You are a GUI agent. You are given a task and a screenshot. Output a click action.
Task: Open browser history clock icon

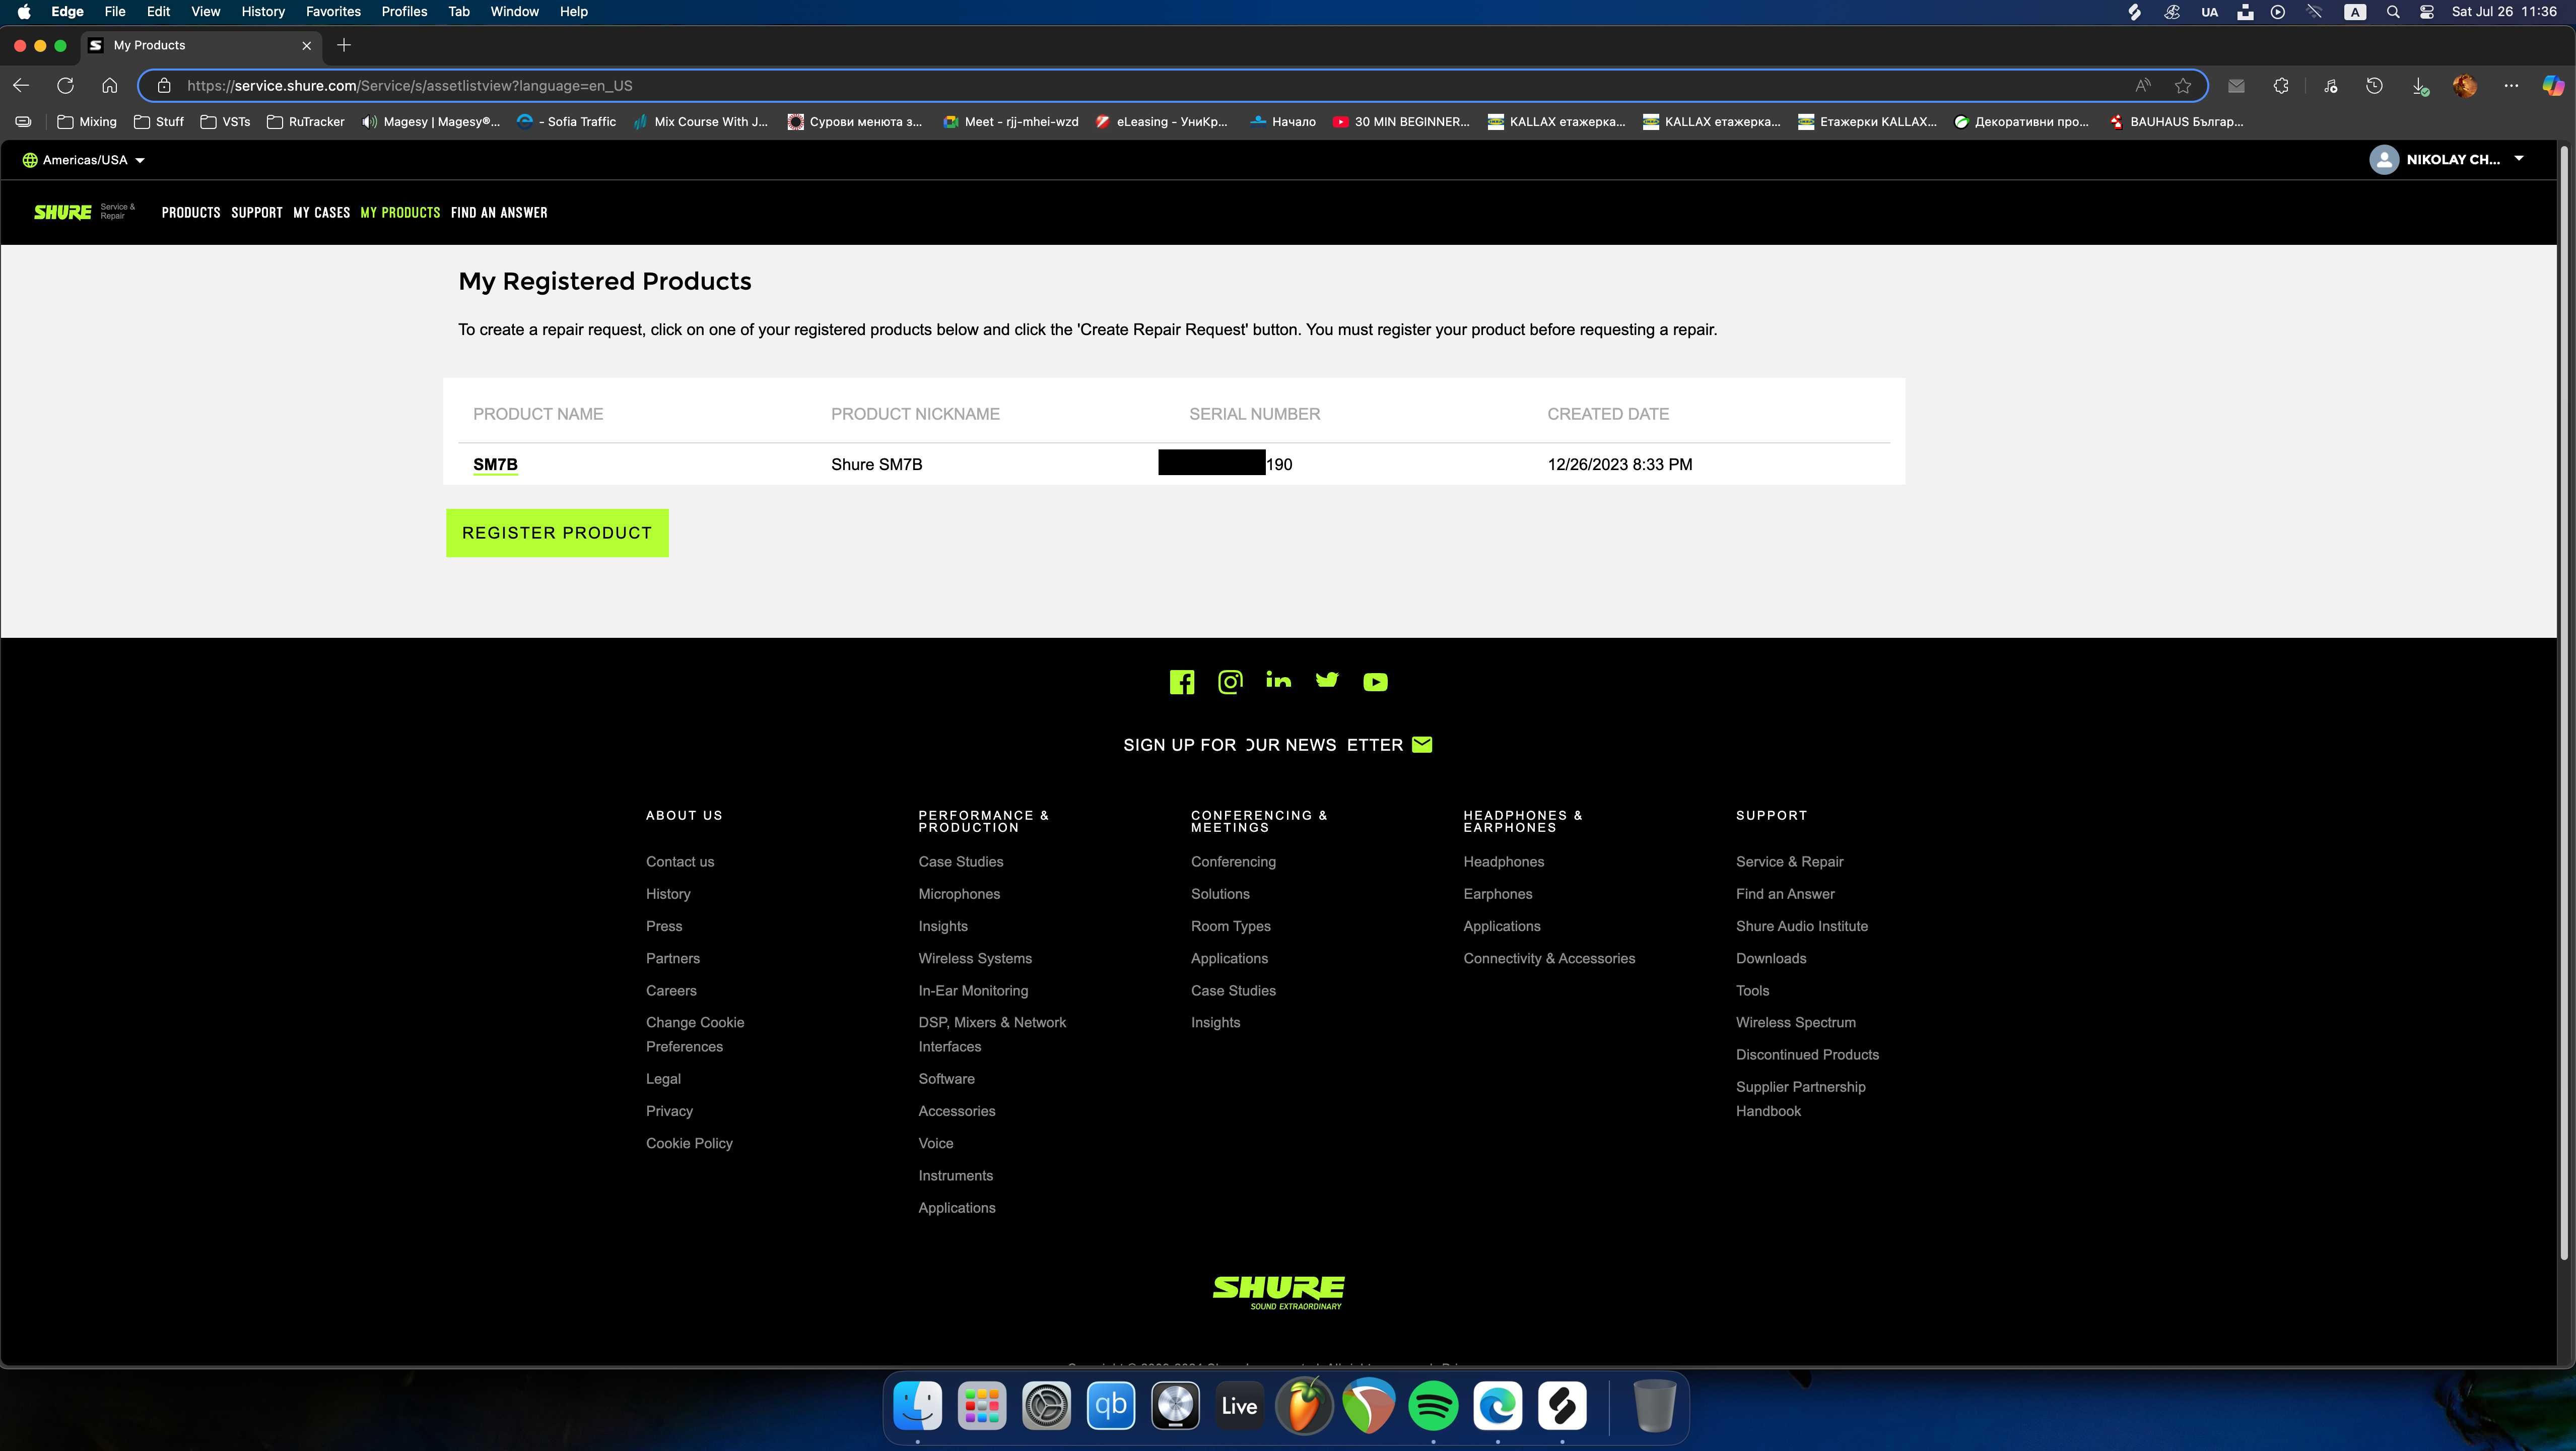2374,86
